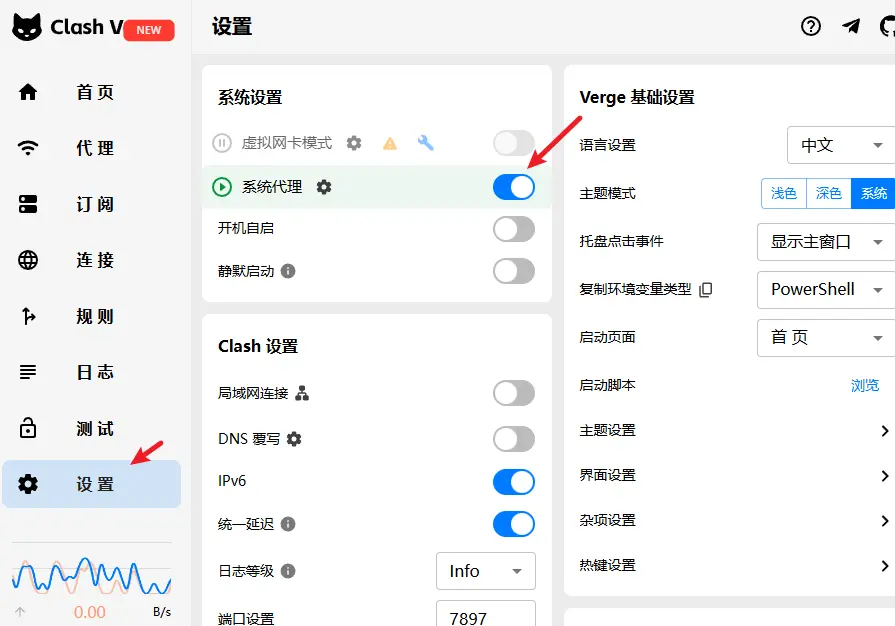The width and height of the screenshot is (895, 626).
Task: Open gear settings for 系统代理
Action: coord(324,187)
